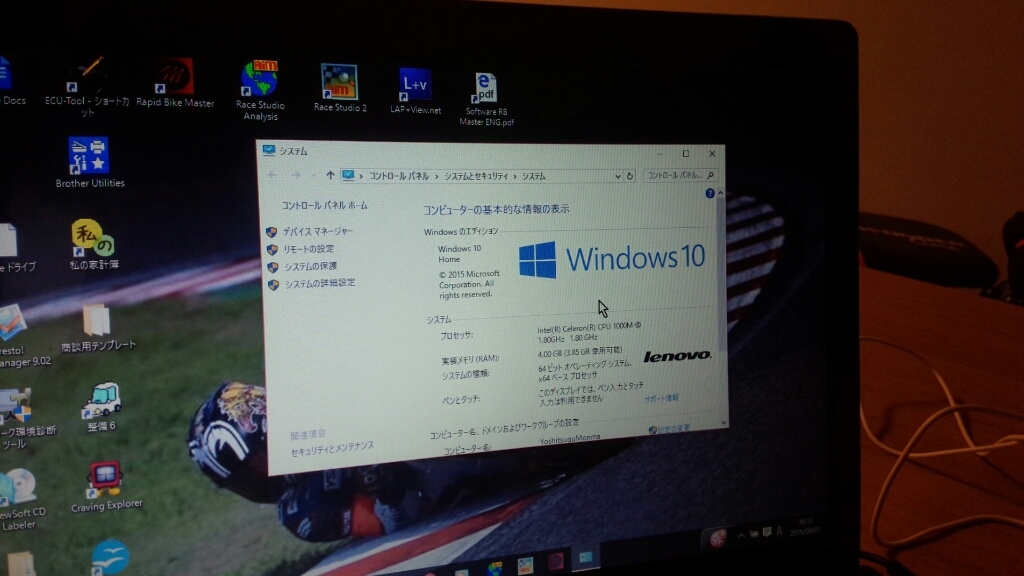Click デバイス マネージャー link in sidebar
Screen dimensions: 1024x576
coord(317,231)
